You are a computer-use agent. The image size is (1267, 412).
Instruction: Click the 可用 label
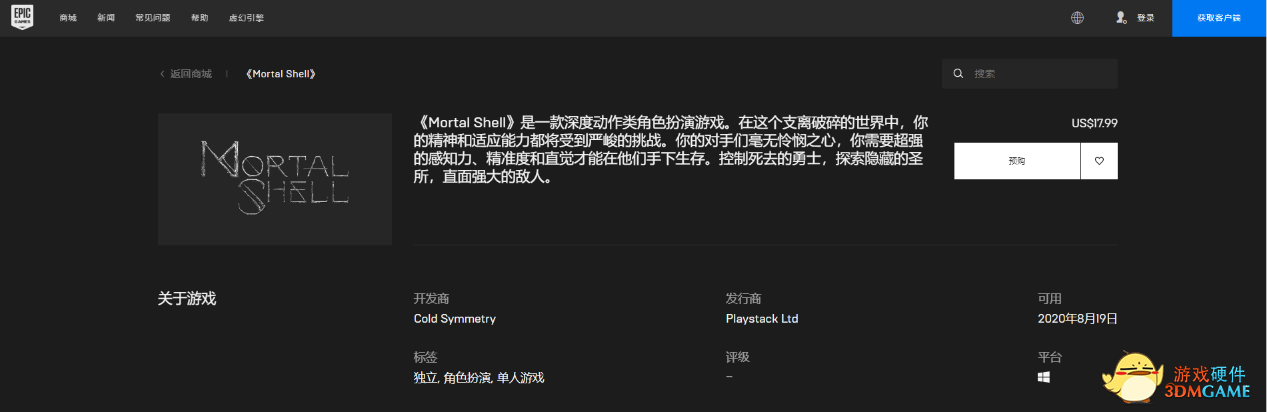click(x=1050, y=298)
